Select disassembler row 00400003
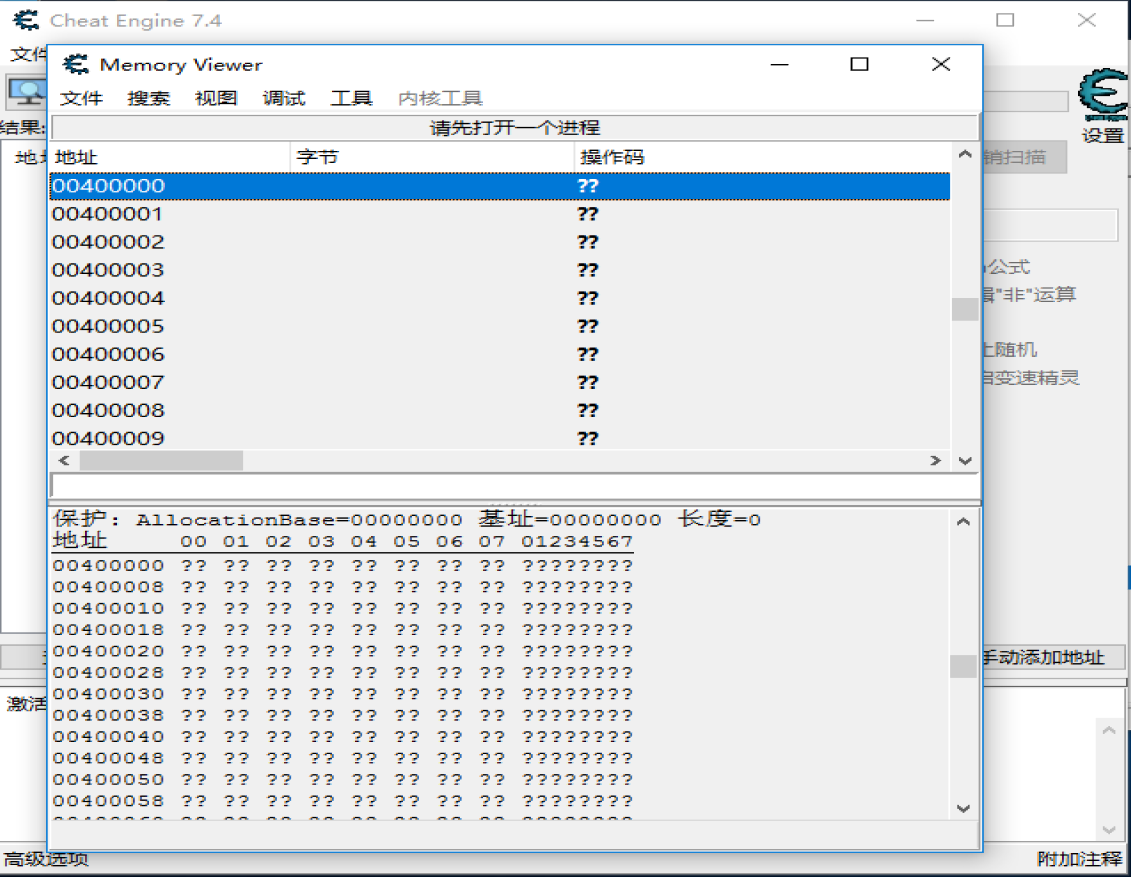This screenshot has height=877, width=1131. pyautogui.click(x=500, y=270)
